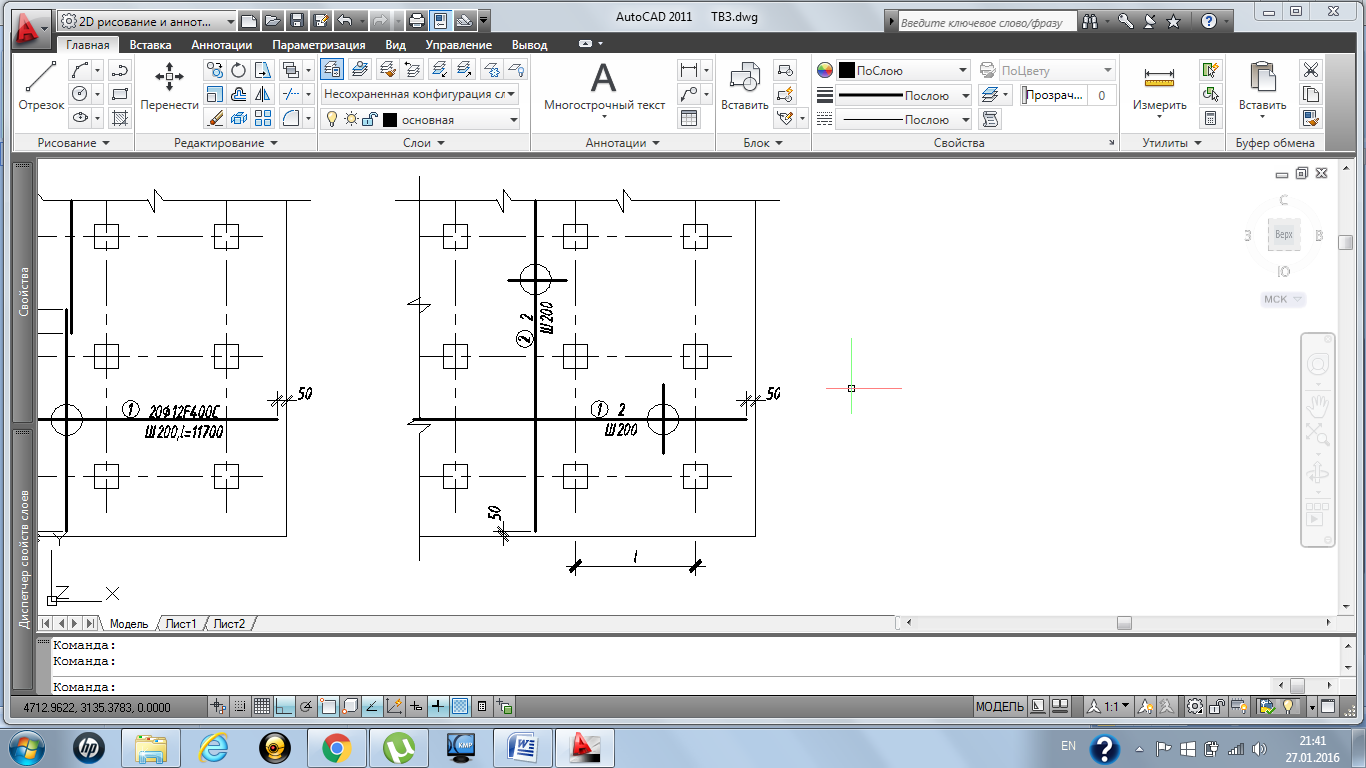Click the МОДЕЛЬ button in status bar
The image size is (1366, 768).
click(x=999, y=707)
